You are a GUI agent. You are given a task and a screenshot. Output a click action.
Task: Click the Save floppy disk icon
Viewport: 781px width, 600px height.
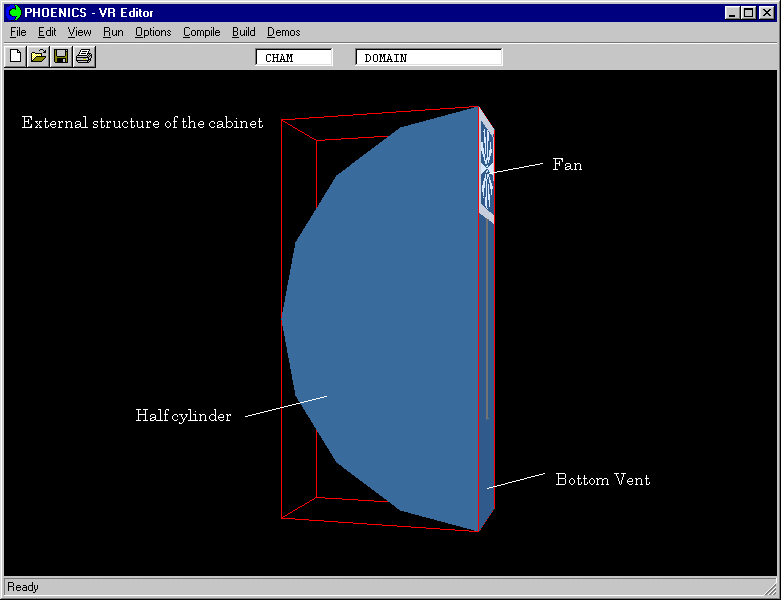coord(61,56)
